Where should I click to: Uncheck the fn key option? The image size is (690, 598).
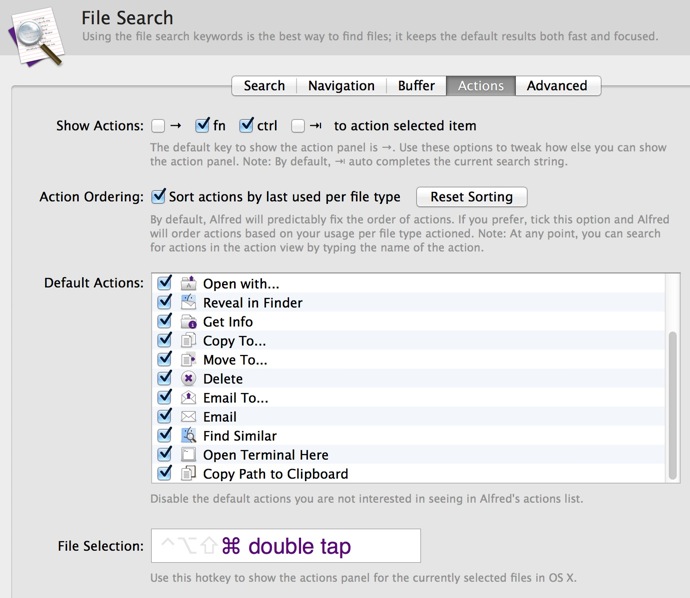click(x=202, y=125)
